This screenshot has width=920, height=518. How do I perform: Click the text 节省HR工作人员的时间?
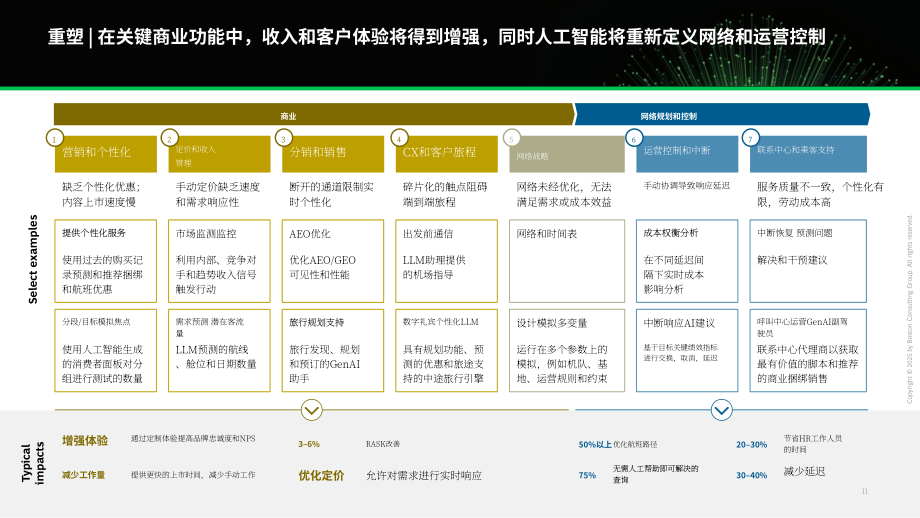tap(813, 443)
